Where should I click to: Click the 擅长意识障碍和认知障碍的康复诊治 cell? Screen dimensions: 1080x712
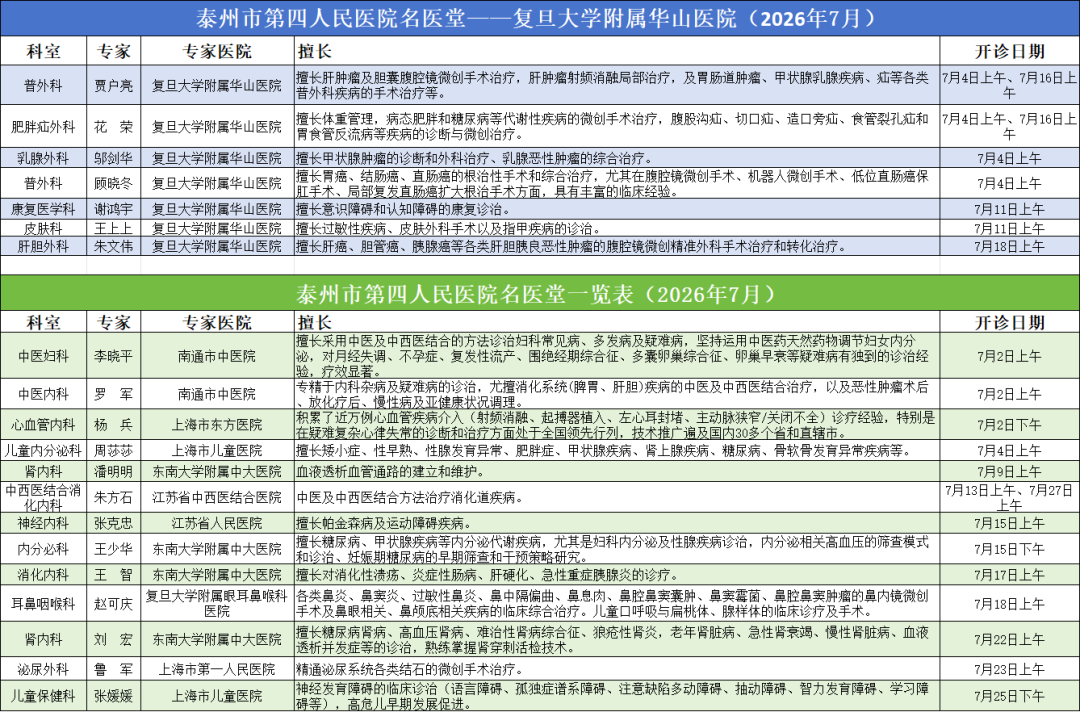[x=617, y=209]
